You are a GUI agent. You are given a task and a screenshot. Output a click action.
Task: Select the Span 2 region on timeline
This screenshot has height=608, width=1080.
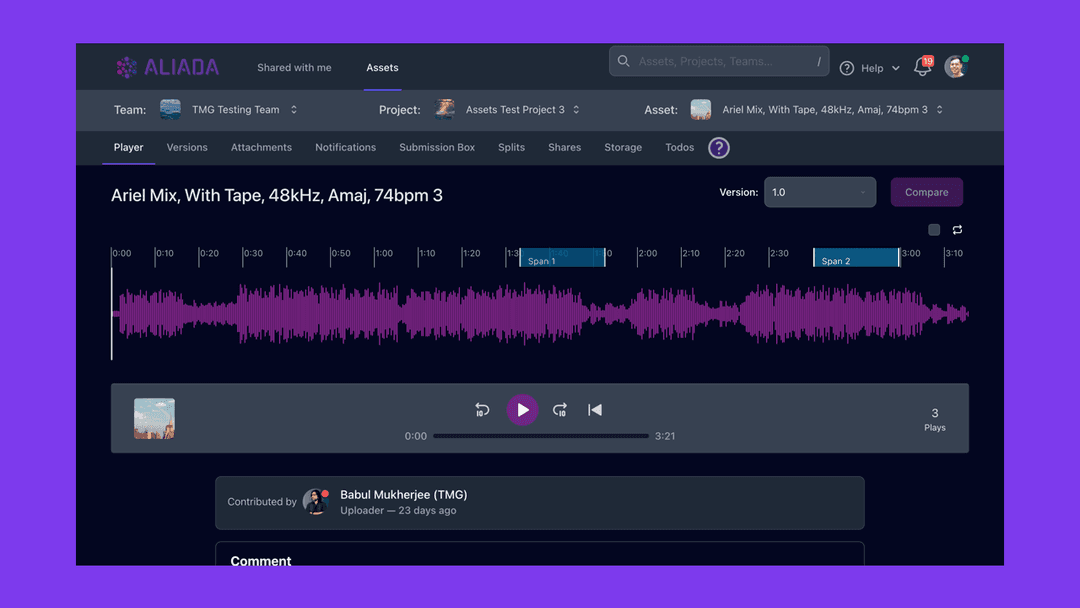(x=856, y=258)
